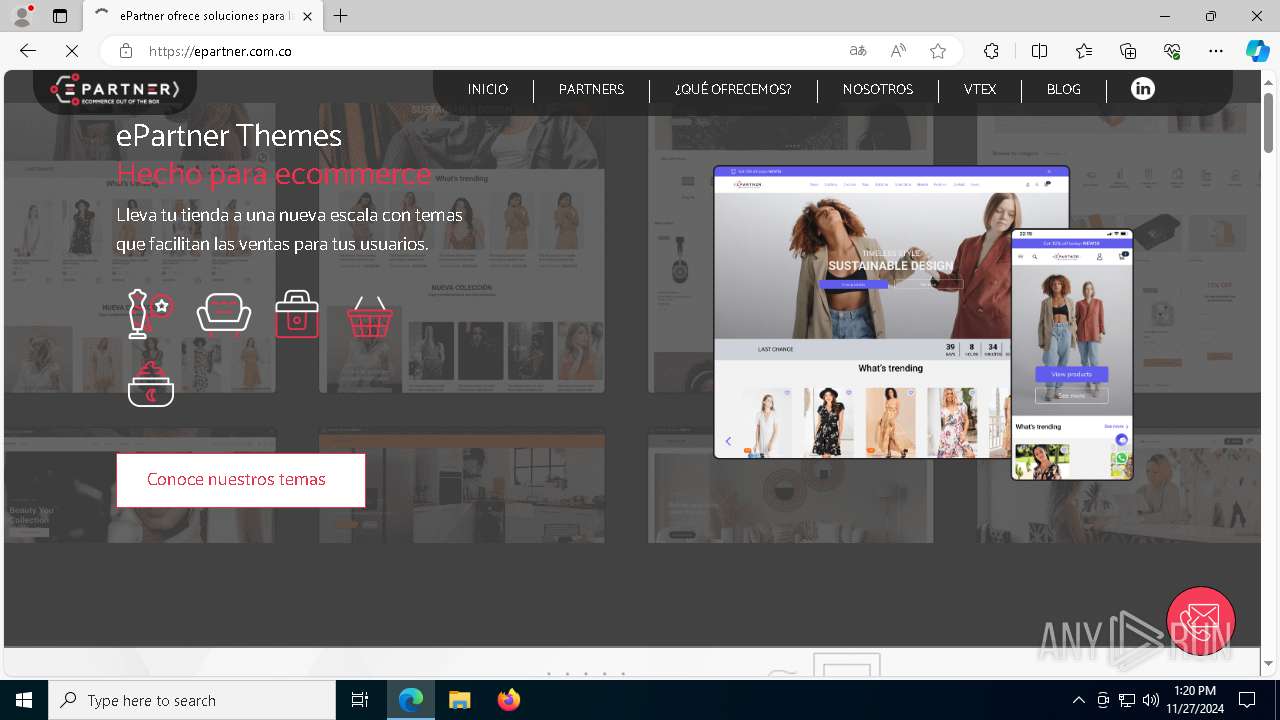This screenshot has height=720, width=1280.
Task: Open the LinkedIn icon in site navigation
Action: coord(1142,89)
